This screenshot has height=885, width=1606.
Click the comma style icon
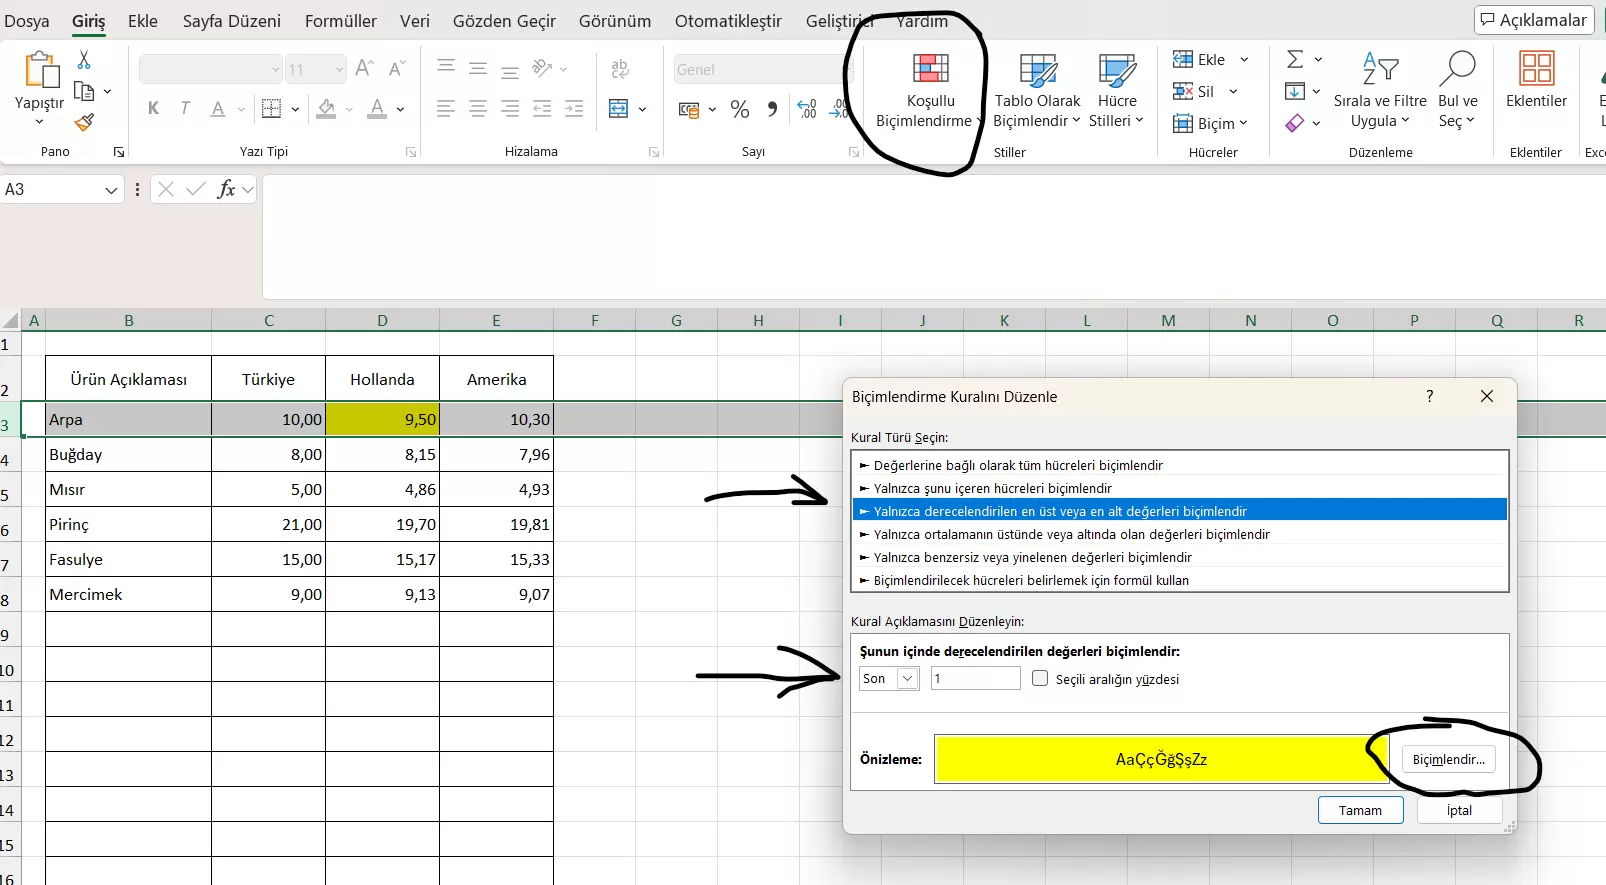pyautogui.click(x=772, y=109)
